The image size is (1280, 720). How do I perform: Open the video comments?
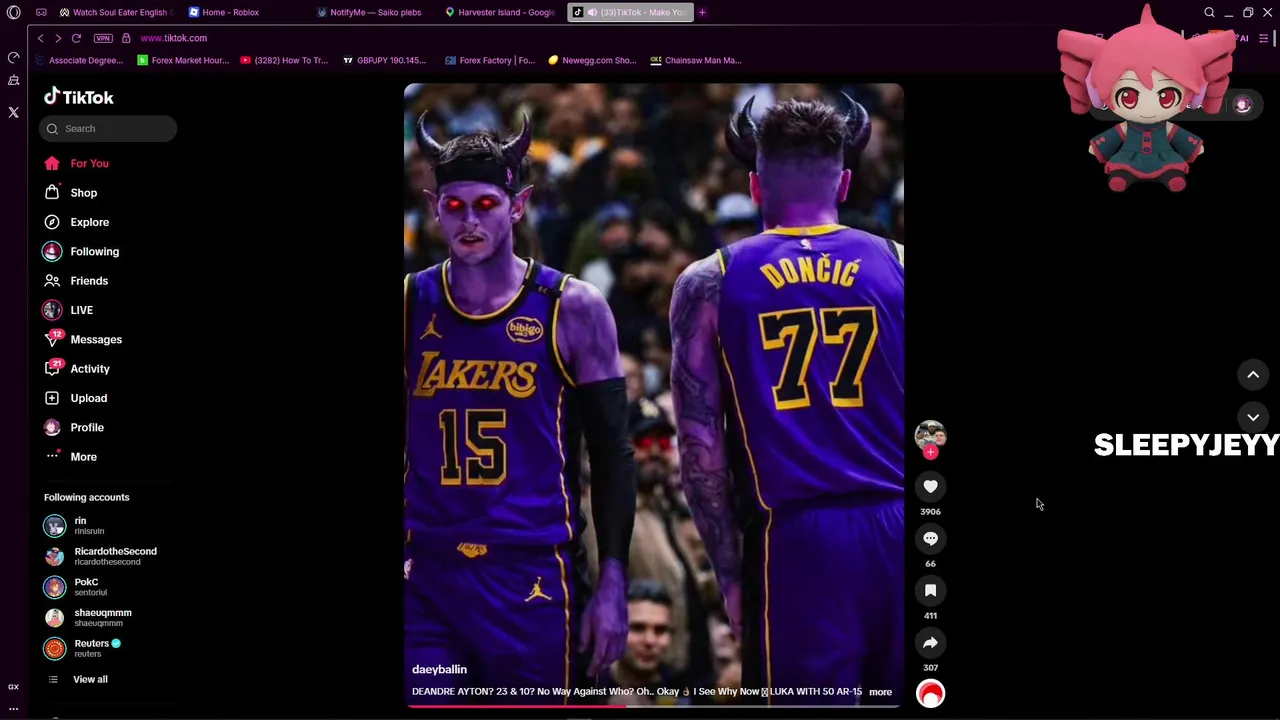click(930, 538)
